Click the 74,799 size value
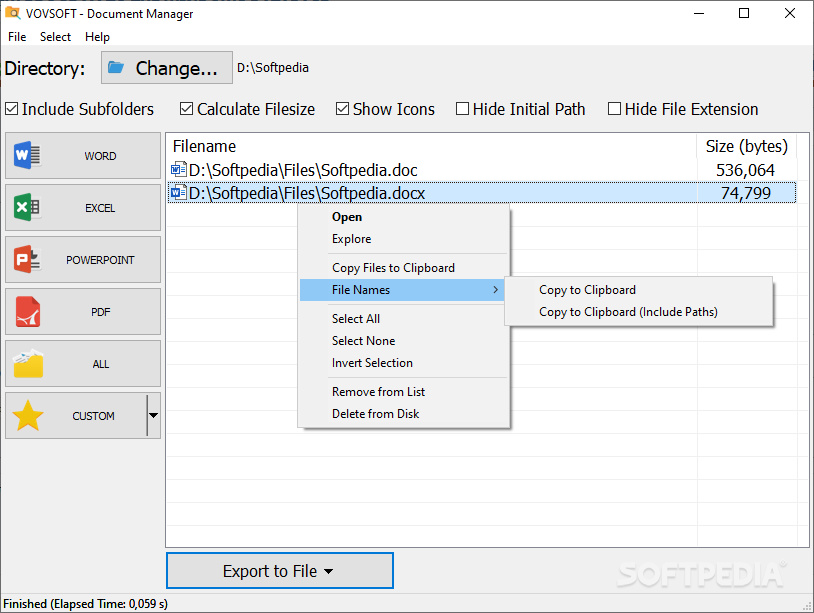 pos(746,193)
